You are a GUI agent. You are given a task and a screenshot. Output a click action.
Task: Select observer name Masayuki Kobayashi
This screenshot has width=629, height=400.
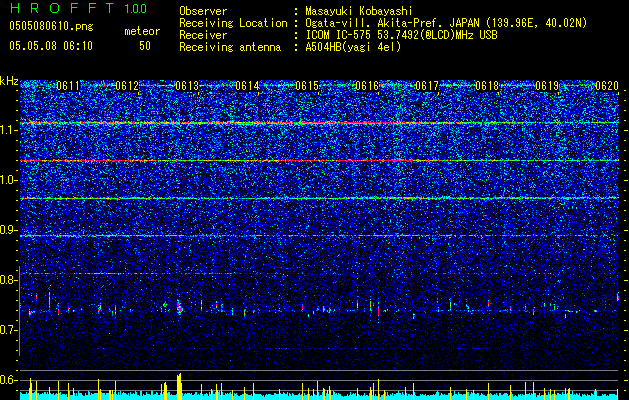[359, 12]
